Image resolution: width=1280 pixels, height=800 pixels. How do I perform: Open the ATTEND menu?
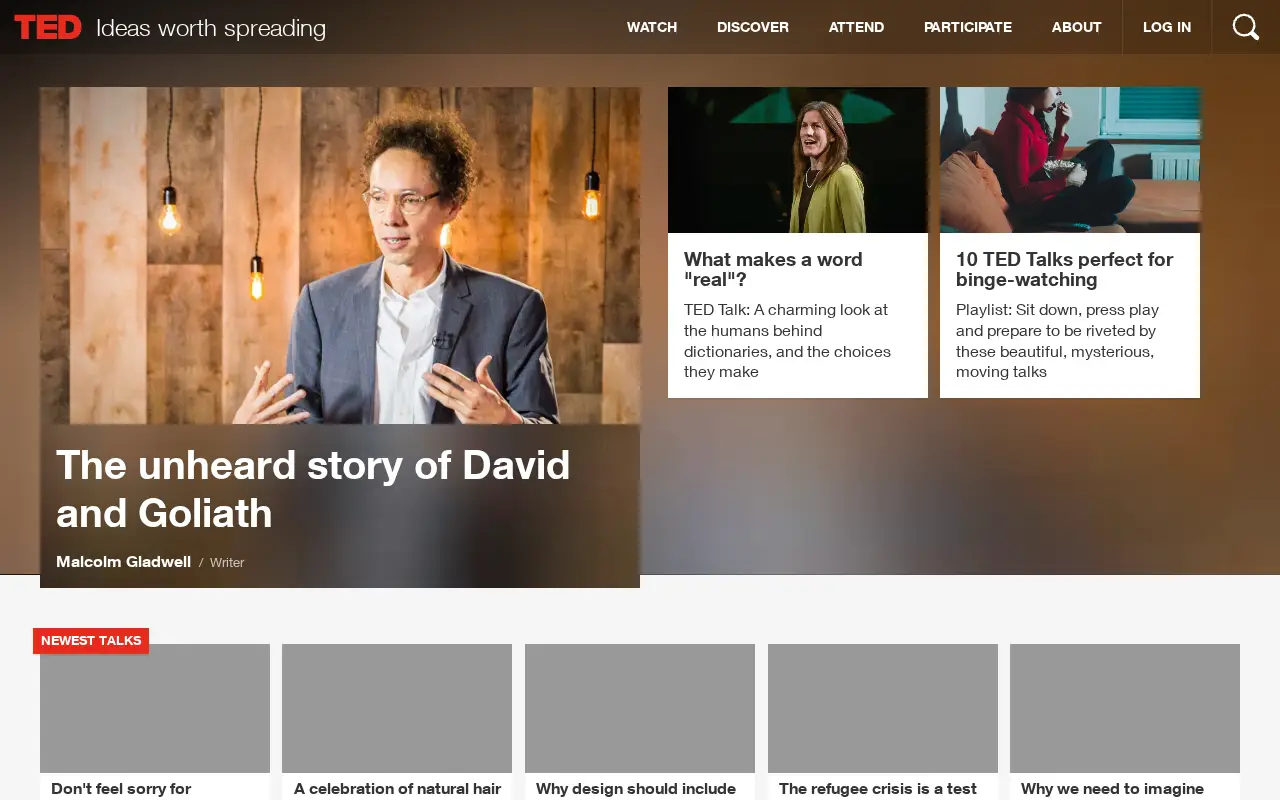pyautogui.click(x=856, y=27)
